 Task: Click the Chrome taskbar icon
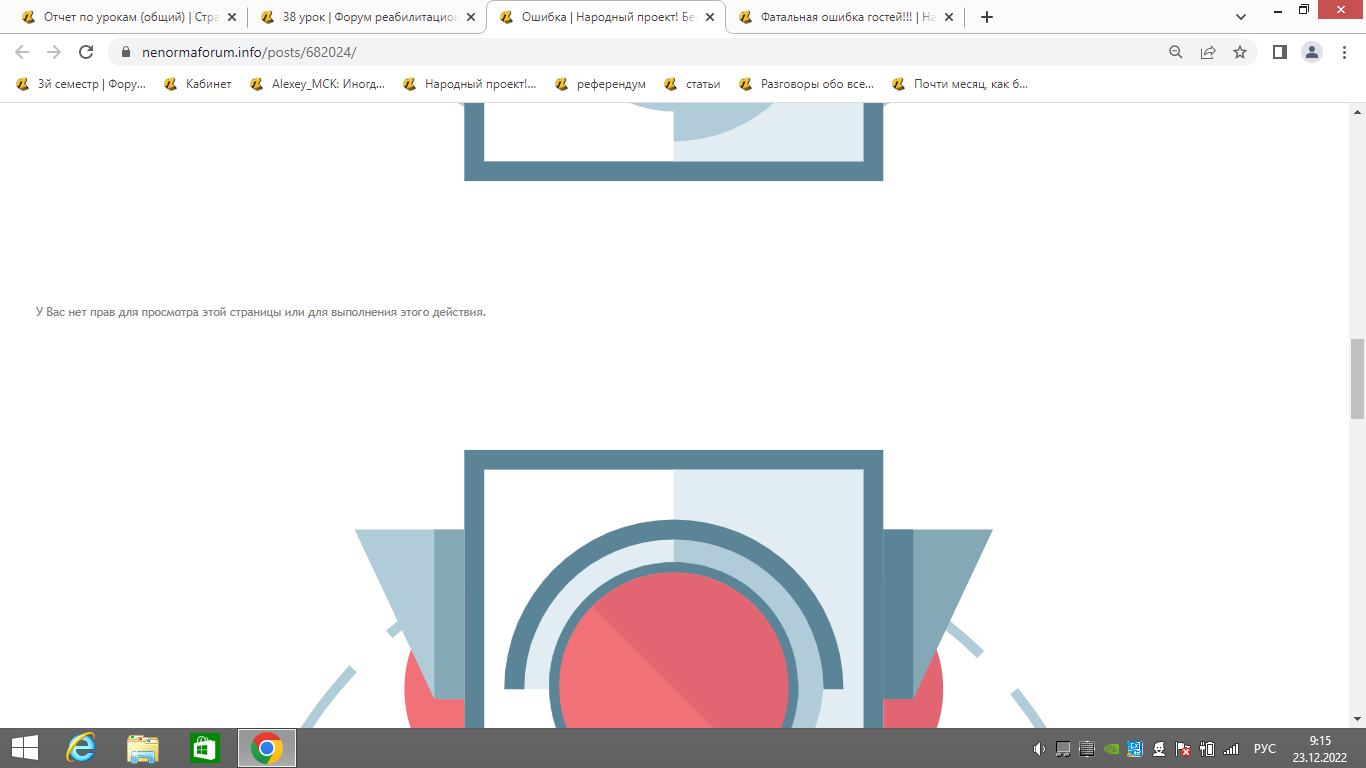coord(266,748)
